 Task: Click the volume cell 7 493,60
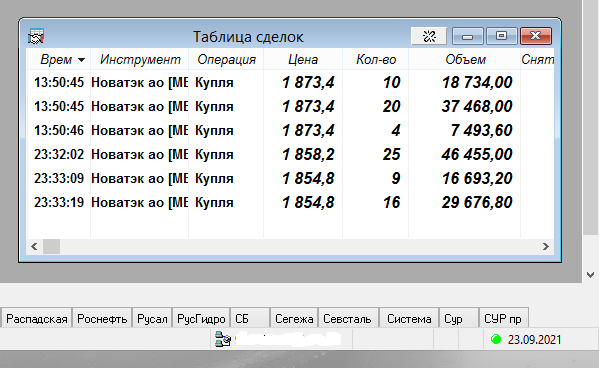pos(481,130)
